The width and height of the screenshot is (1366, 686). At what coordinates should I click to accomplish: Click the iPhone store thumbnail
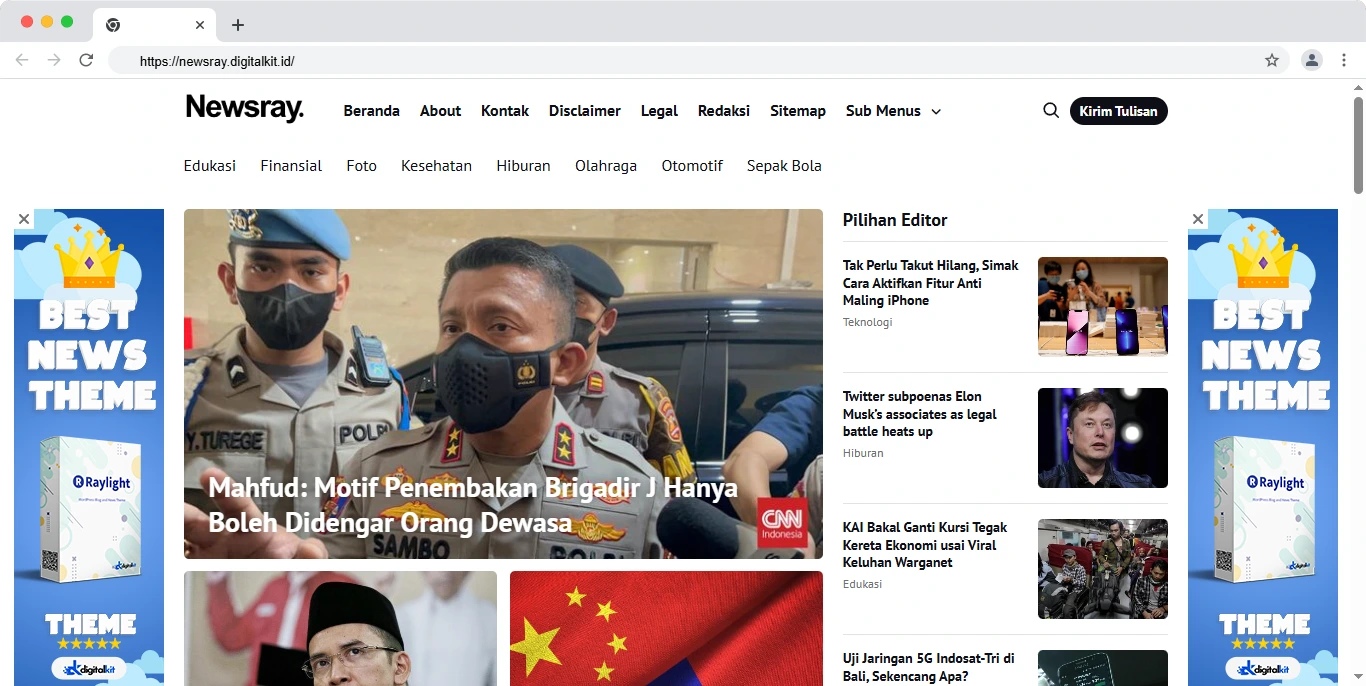1103,307
